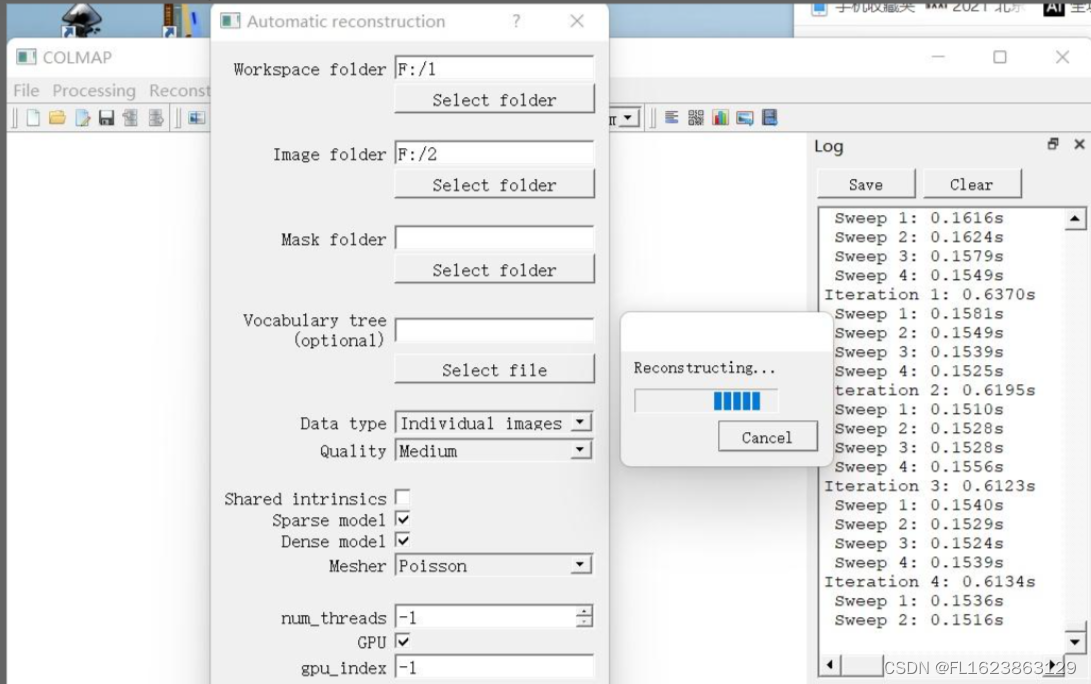The image size is (1091, 684).
Task: Click the help question mark in dialog
Action: (x=516, y=22)
